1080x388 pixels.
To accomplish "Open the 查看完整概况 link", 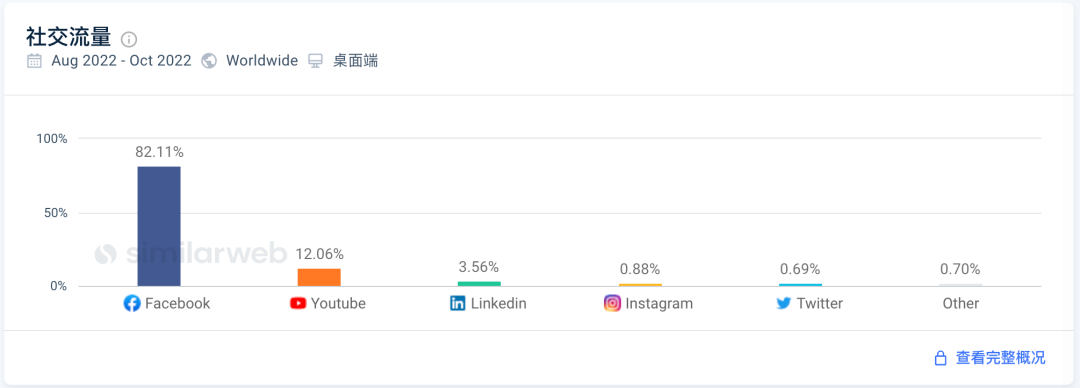I will [x=1001, y=358].
